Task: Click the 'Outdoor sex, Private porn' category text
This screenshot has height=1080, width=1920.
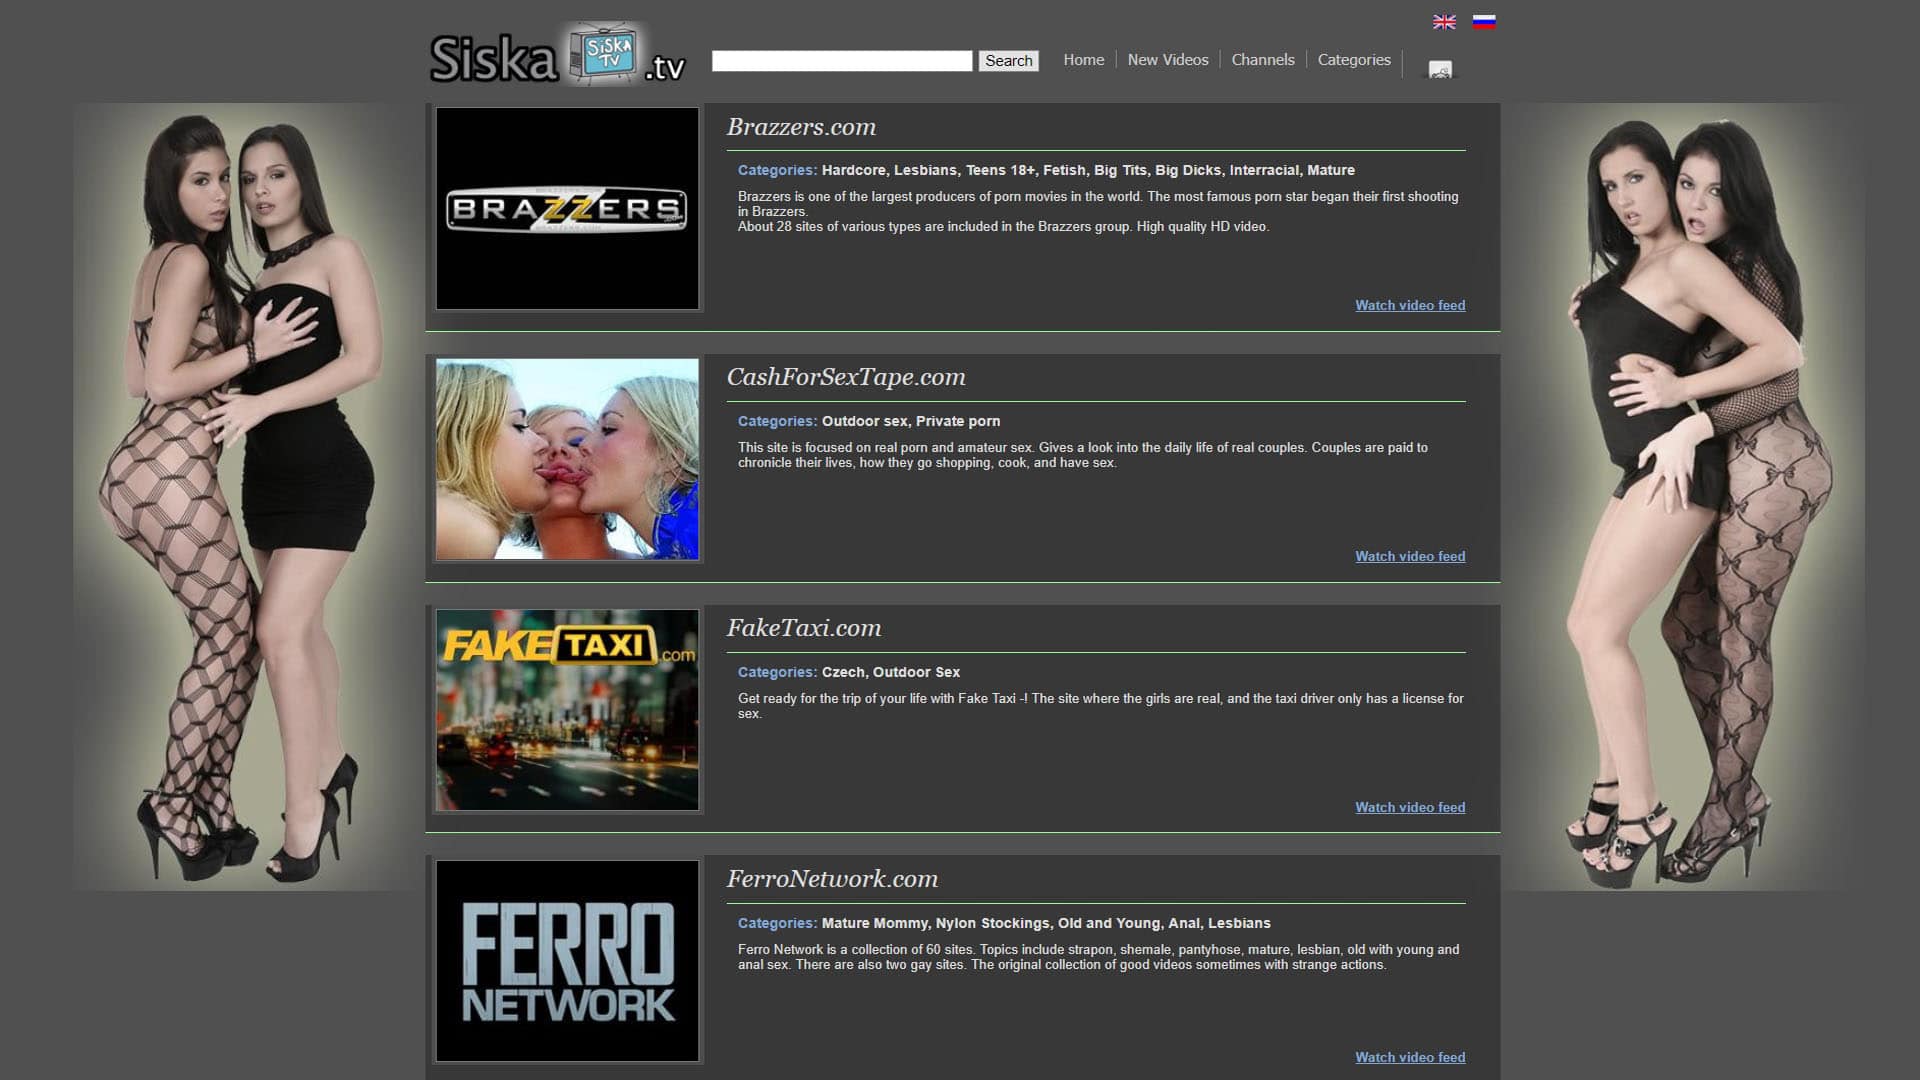Action: coord(911,421)
